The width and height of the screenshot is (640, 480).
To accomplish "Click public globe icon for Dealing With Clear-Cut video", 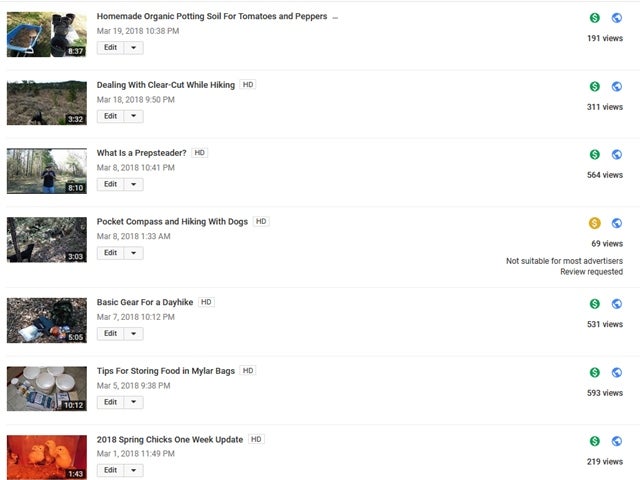I will coord(617,86).
